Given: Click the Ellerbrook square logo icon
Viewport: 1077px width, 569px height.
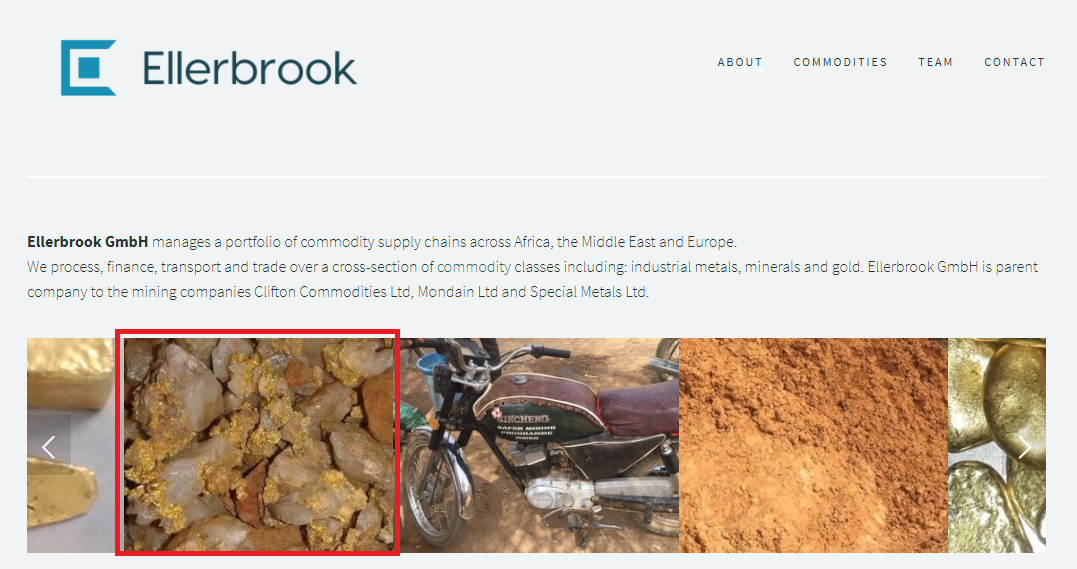Looking at the screenshot, I should coord(89,68).
